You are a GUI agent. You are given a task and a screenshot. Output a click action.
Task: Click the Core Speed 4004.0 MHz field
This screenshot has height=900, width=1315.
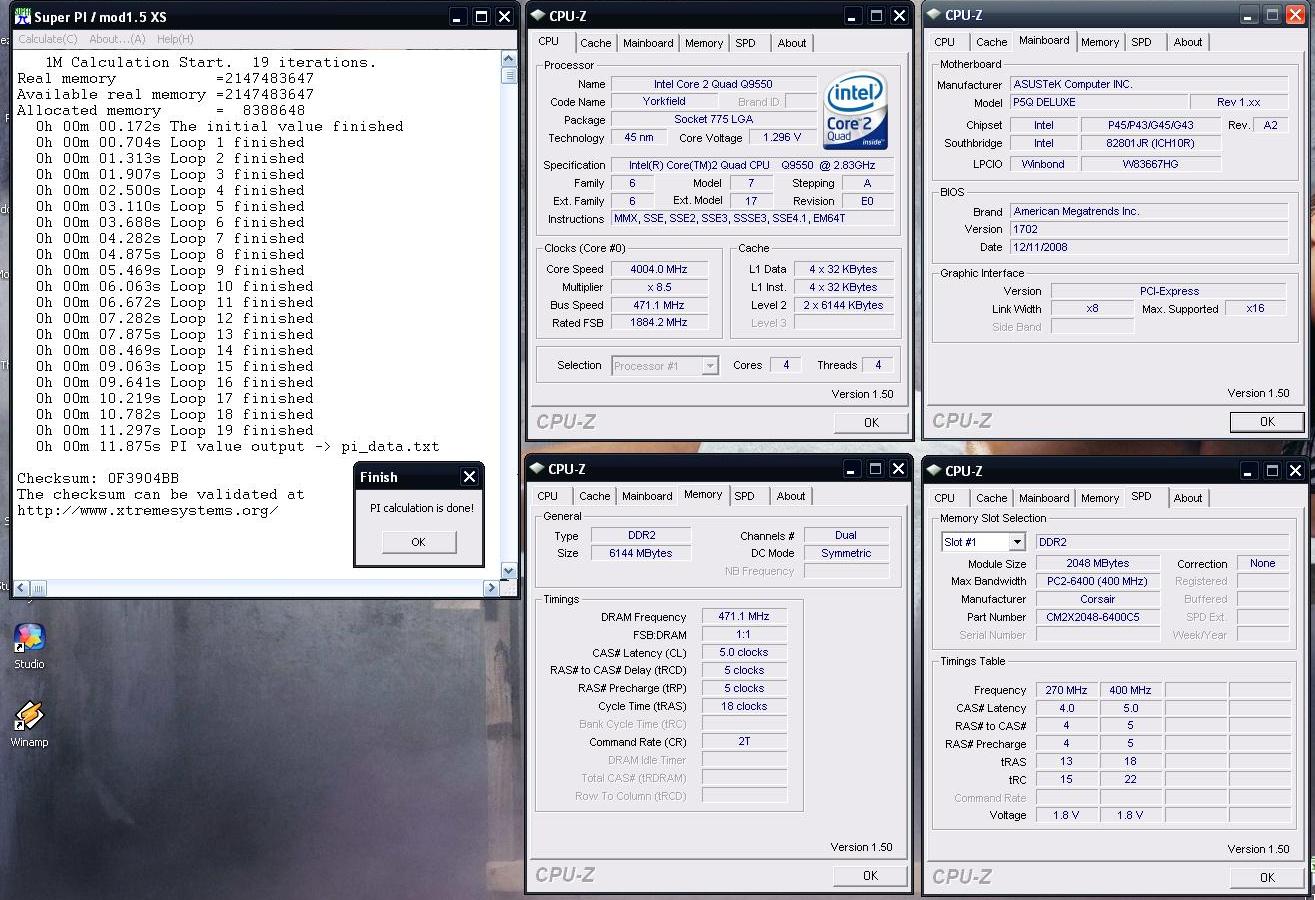[x=659, y=269]
